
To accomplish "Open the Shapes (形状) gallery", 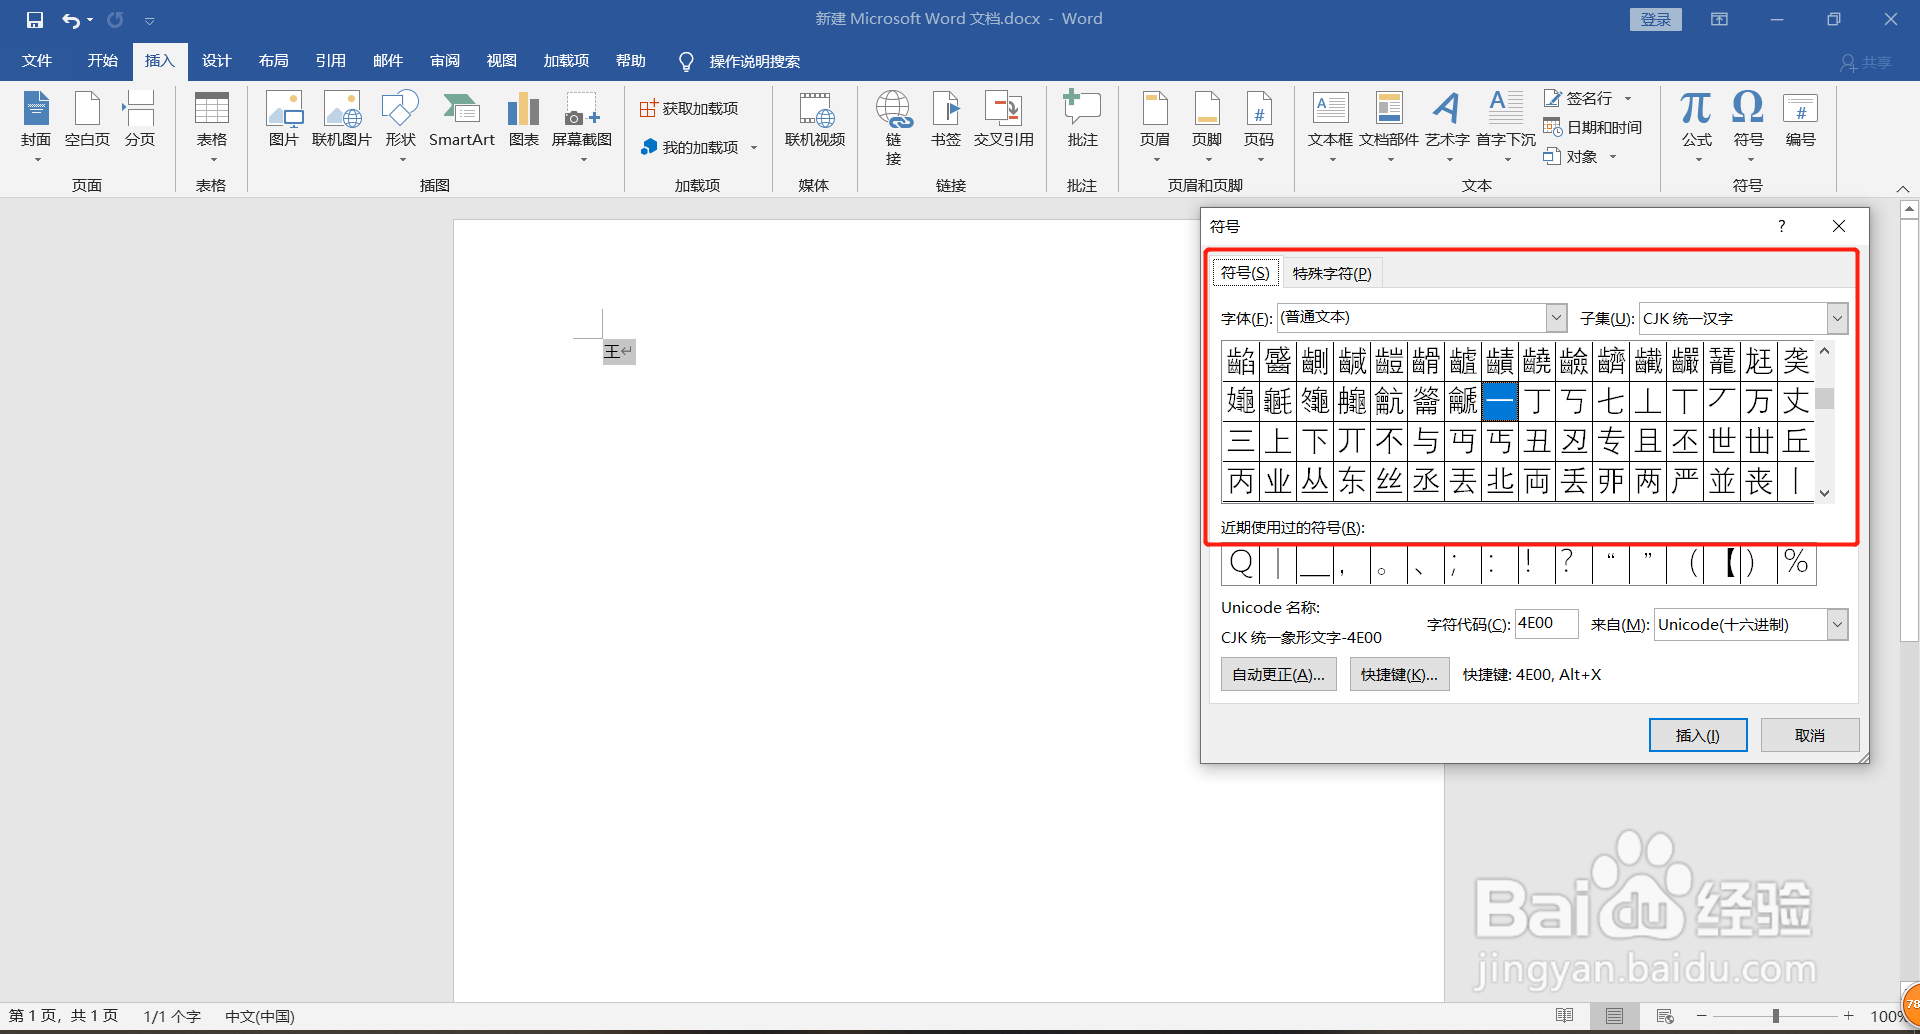I will pyautogui.click(x=401, y=125).
